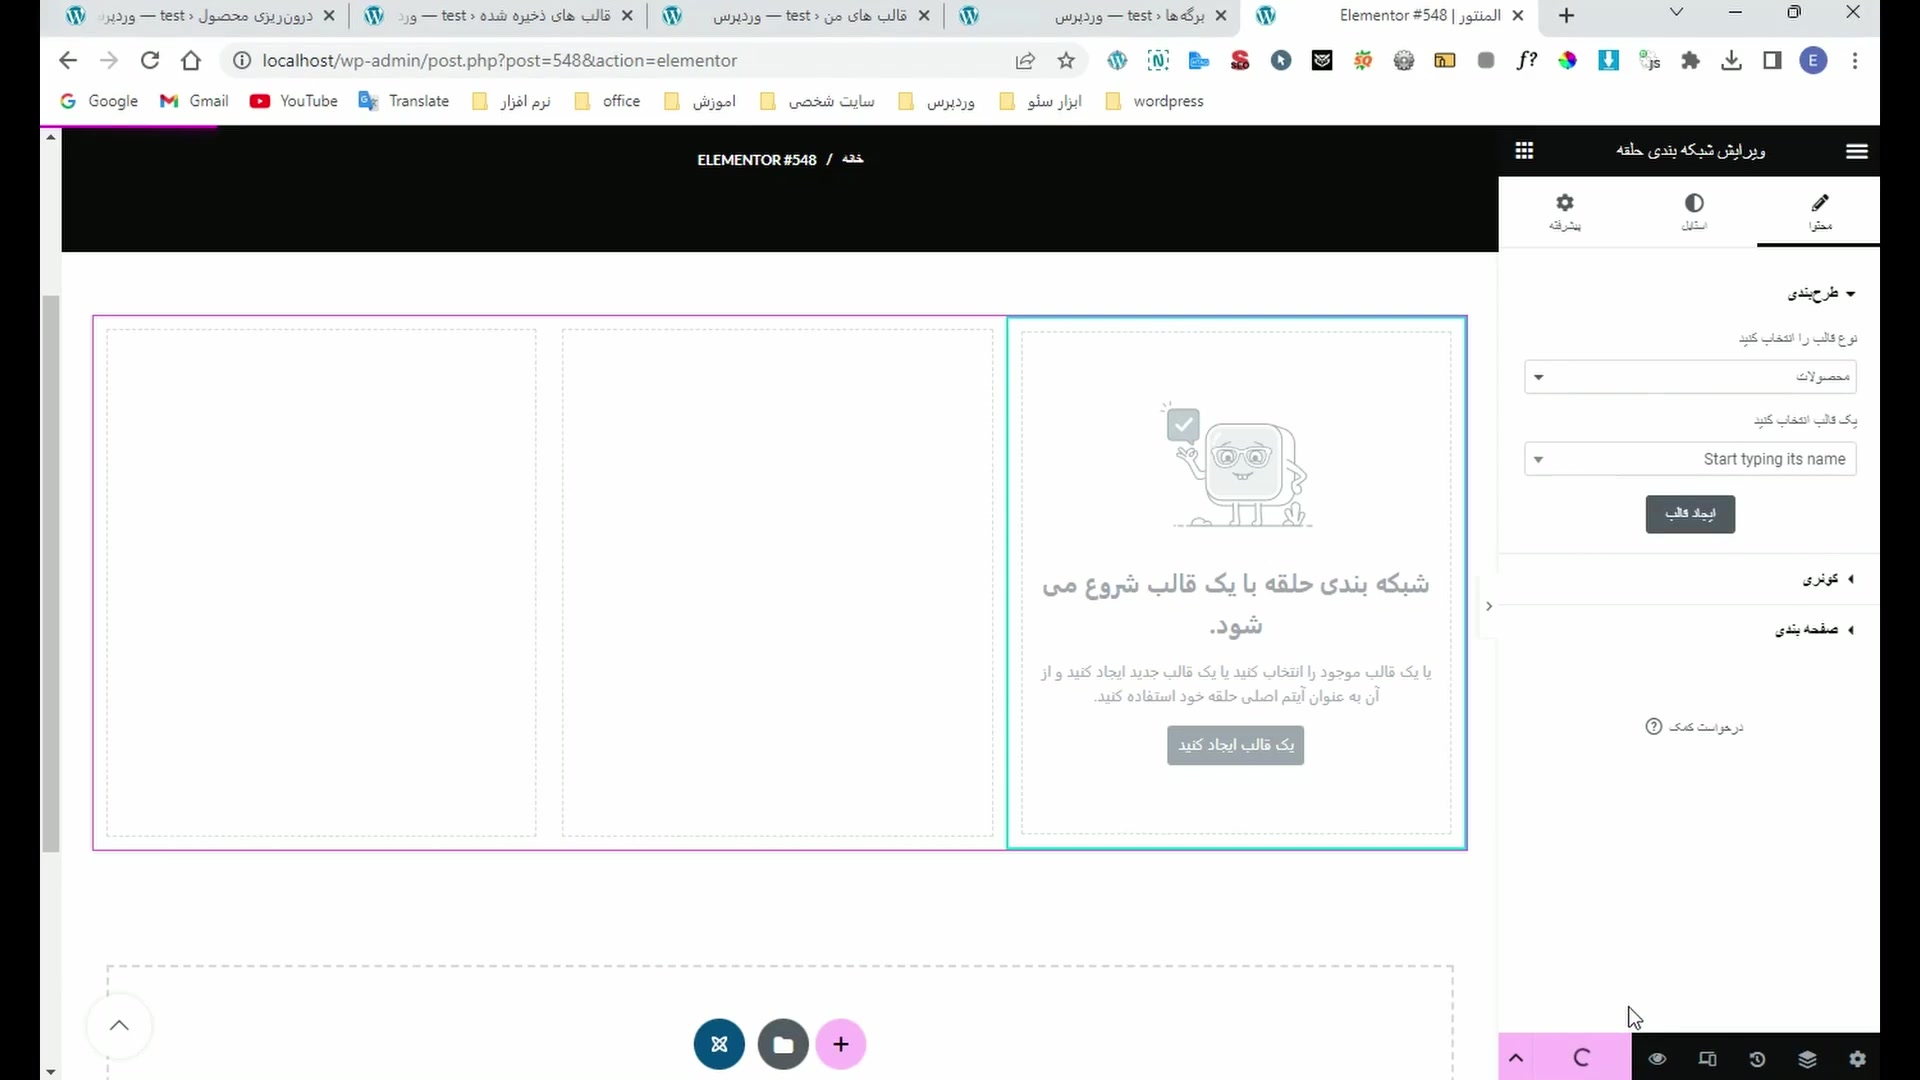Toggle preview changes eye icon
1920x1080 pixels.
click(1657, 1059)
